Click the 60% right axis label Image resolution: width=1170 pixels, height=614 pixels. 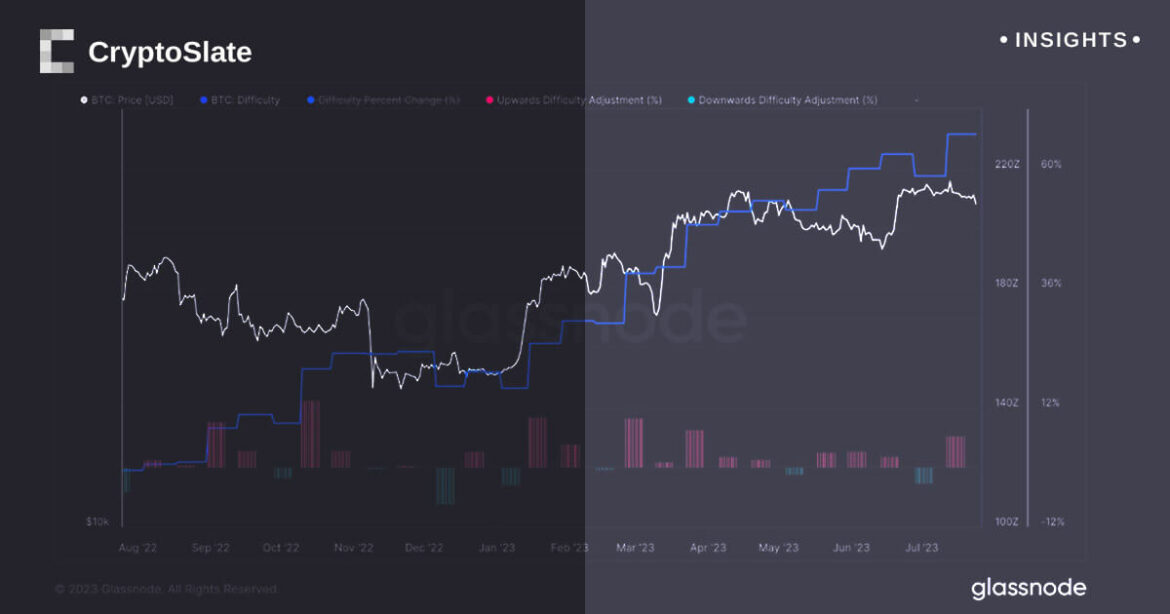point(1052,164)
